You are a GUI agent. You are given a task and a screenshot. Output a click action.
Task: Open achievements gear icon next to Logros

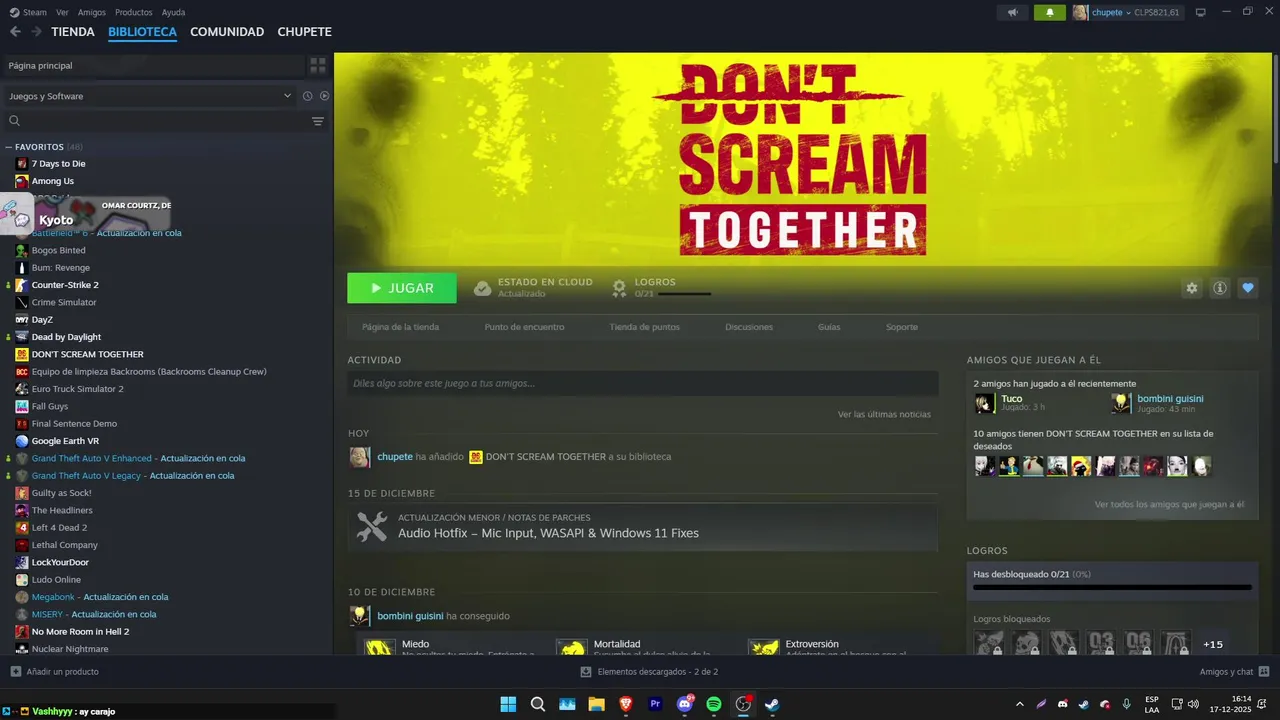619,288
